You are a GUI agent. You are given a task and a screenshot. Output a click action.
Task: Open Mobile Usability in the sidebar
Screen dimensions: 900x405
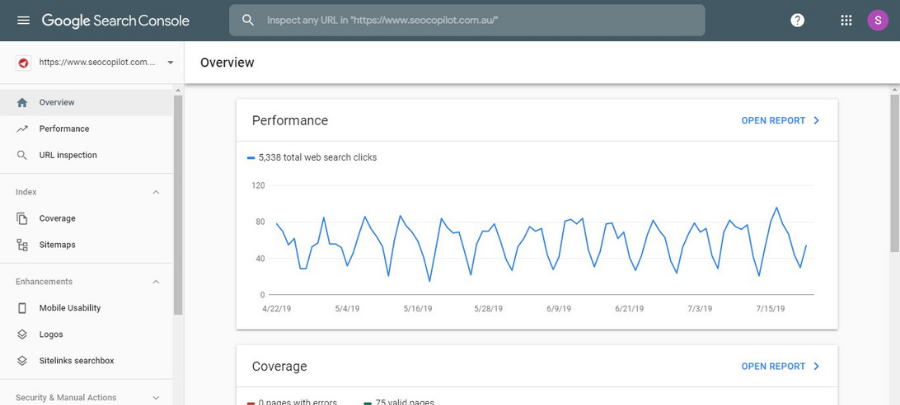(x=86, y=308)
